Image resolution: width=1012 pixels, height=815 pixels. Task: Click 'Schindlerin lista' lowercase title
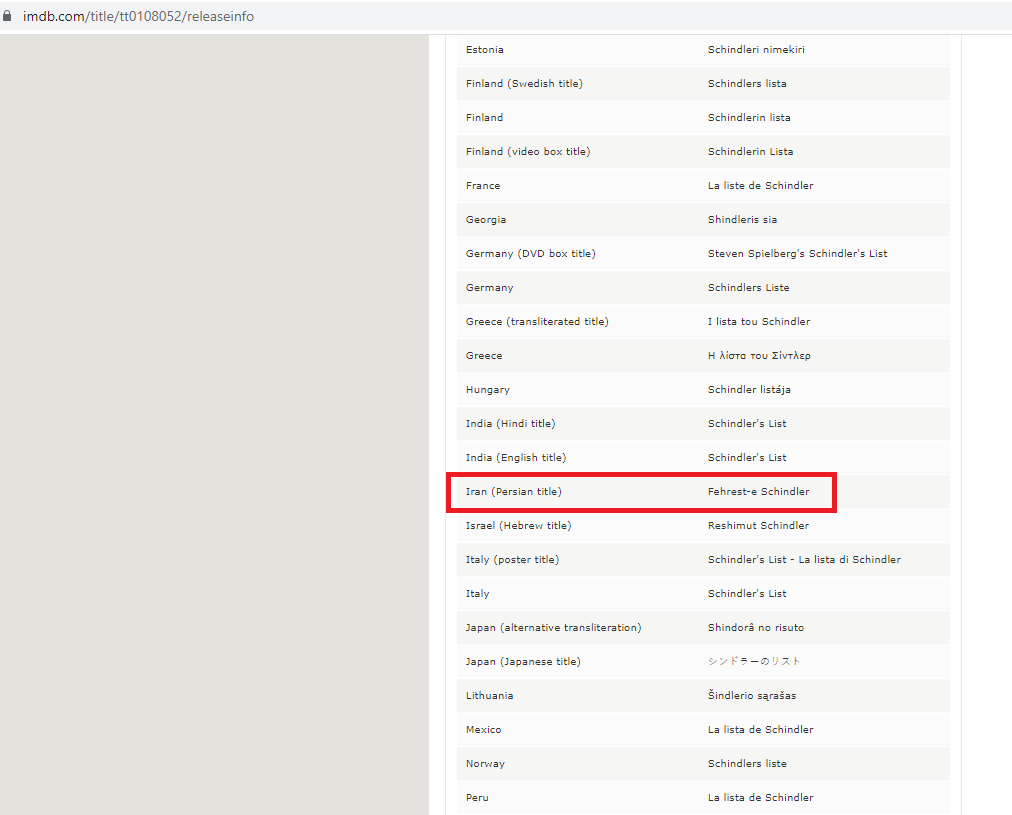click(749, 117)
